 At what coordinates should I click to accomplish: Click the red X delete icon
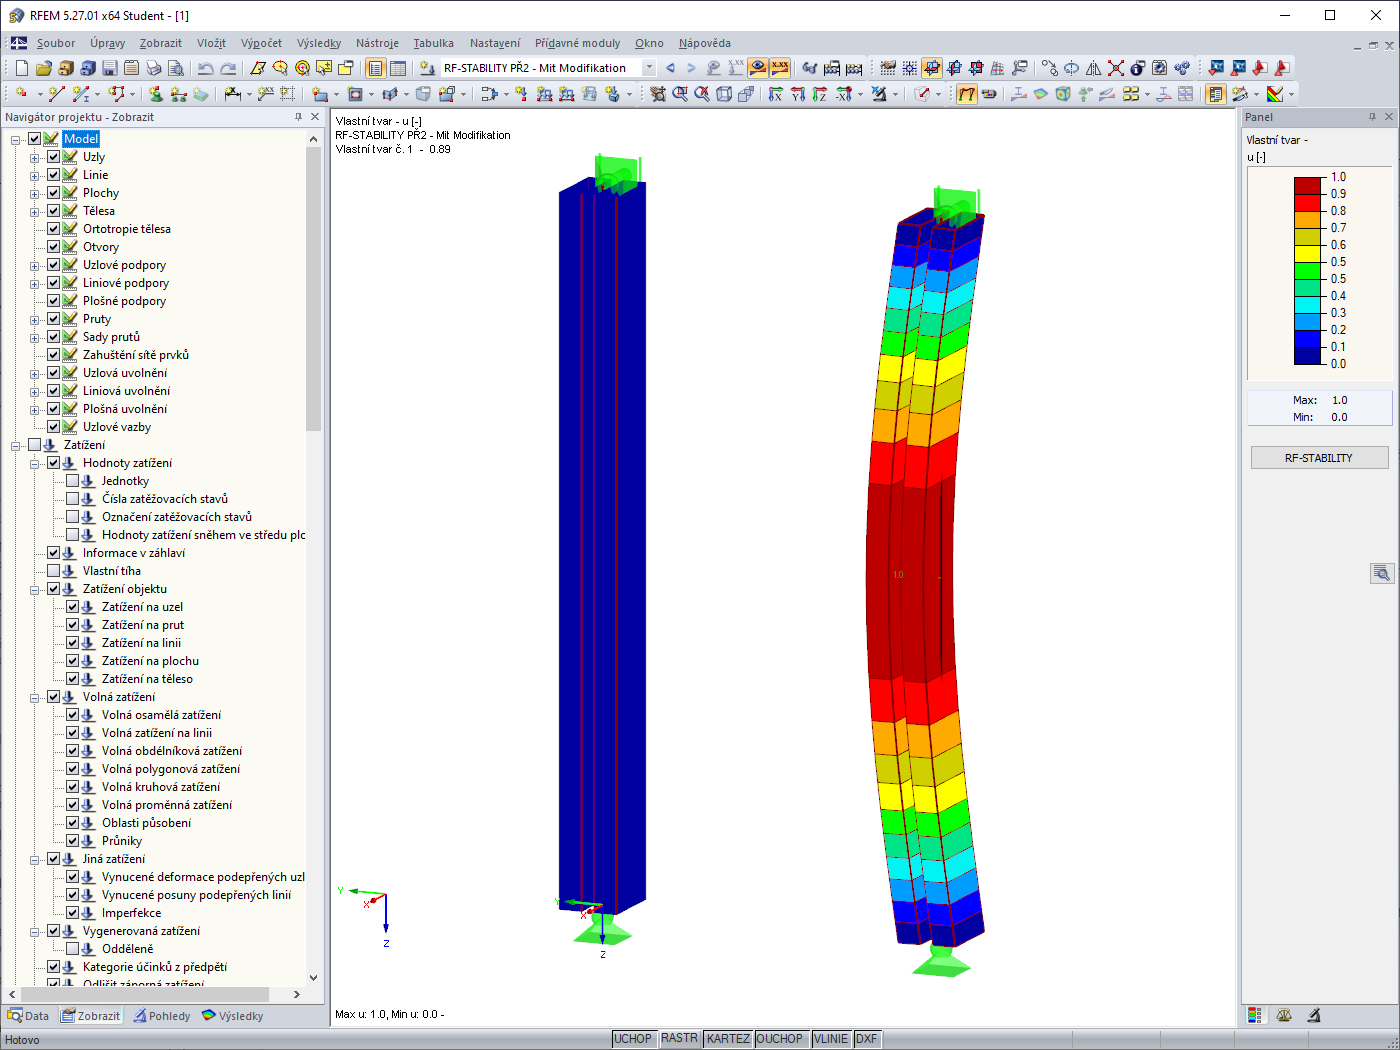pyautogui.click(x=1115, y=68)
